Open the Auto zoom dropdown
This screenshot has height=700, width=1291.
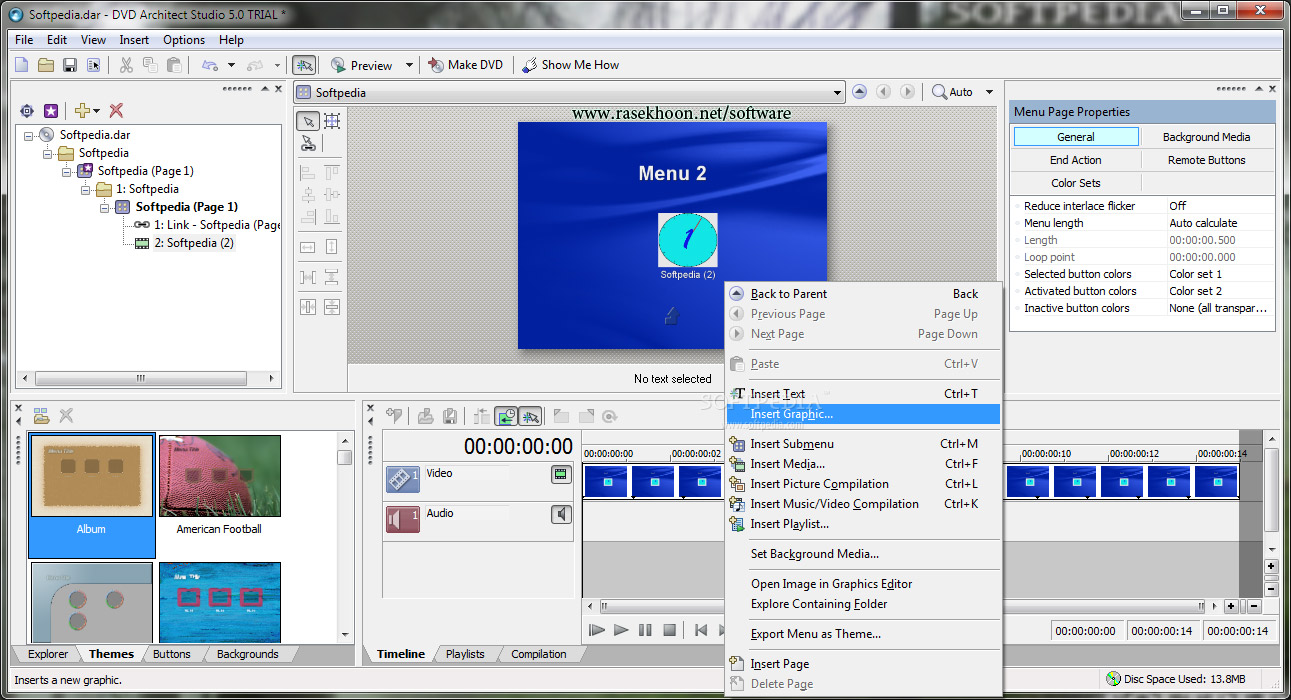point(989,92)
